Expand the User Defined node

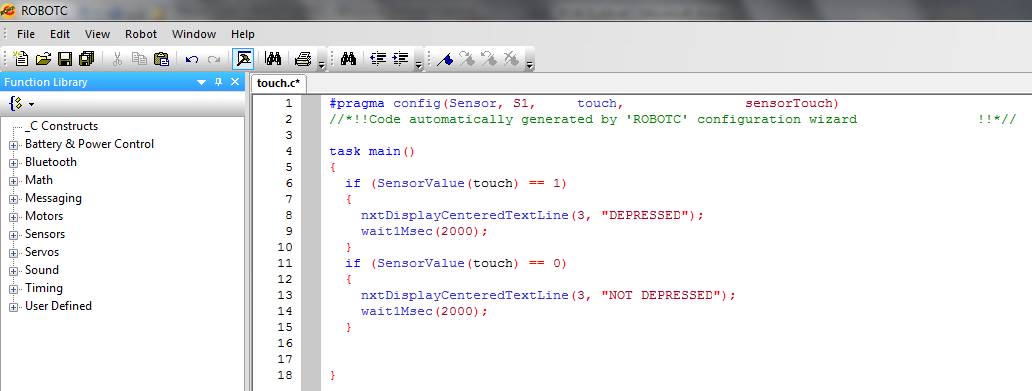14,307
